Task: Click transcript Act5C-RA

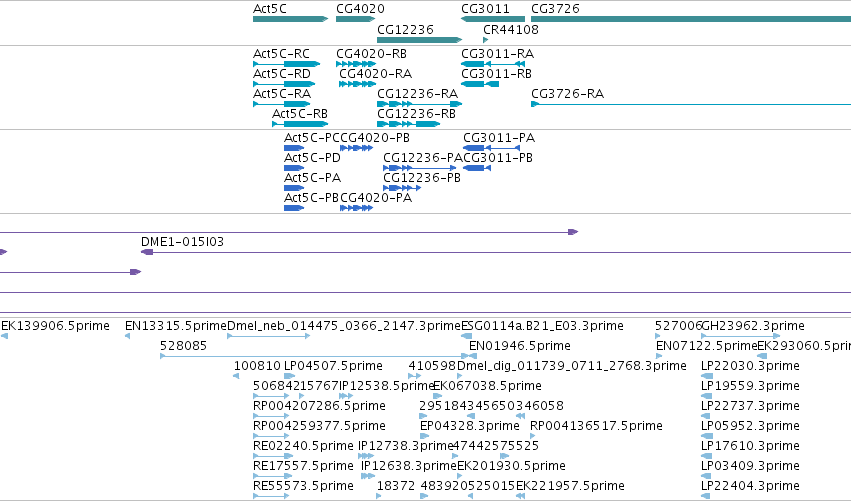Action: pyautogui.click(x=282, y=104)
